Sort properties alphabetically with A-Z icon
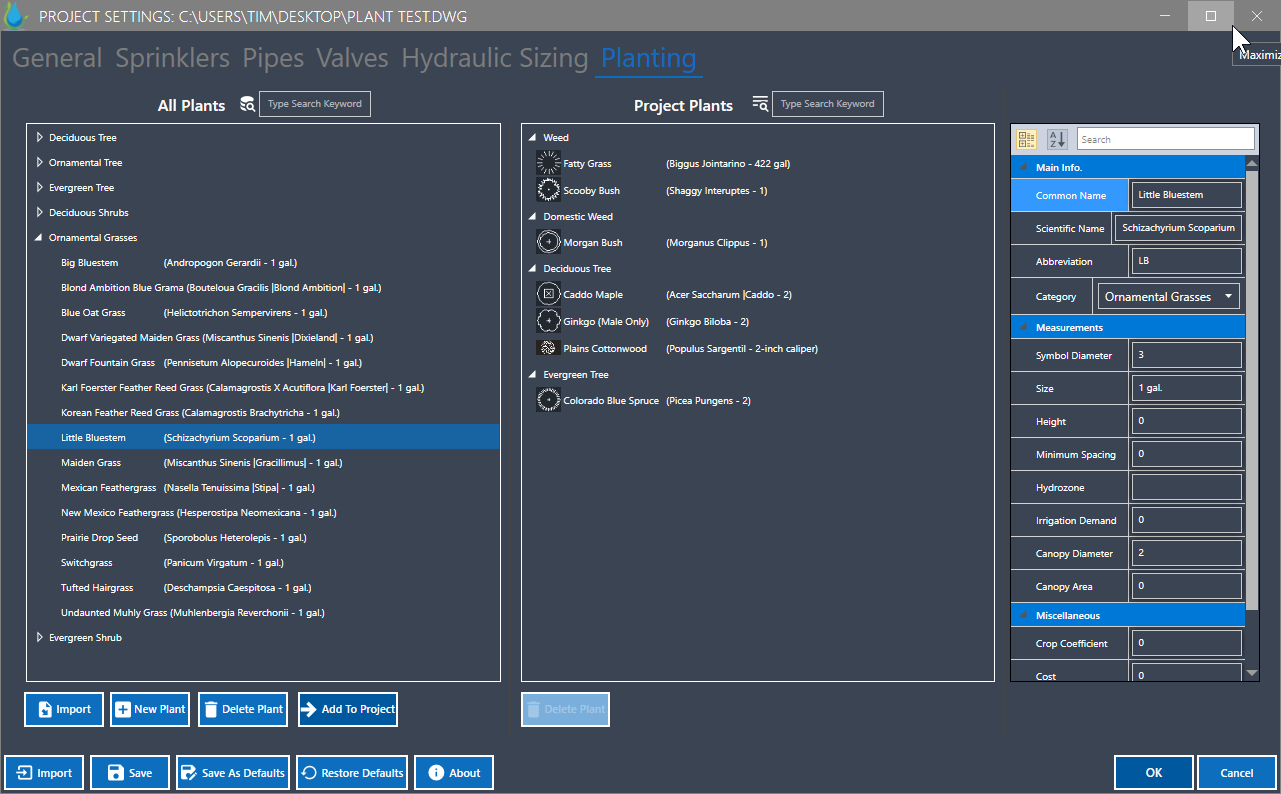 (x=1057, y=140)
